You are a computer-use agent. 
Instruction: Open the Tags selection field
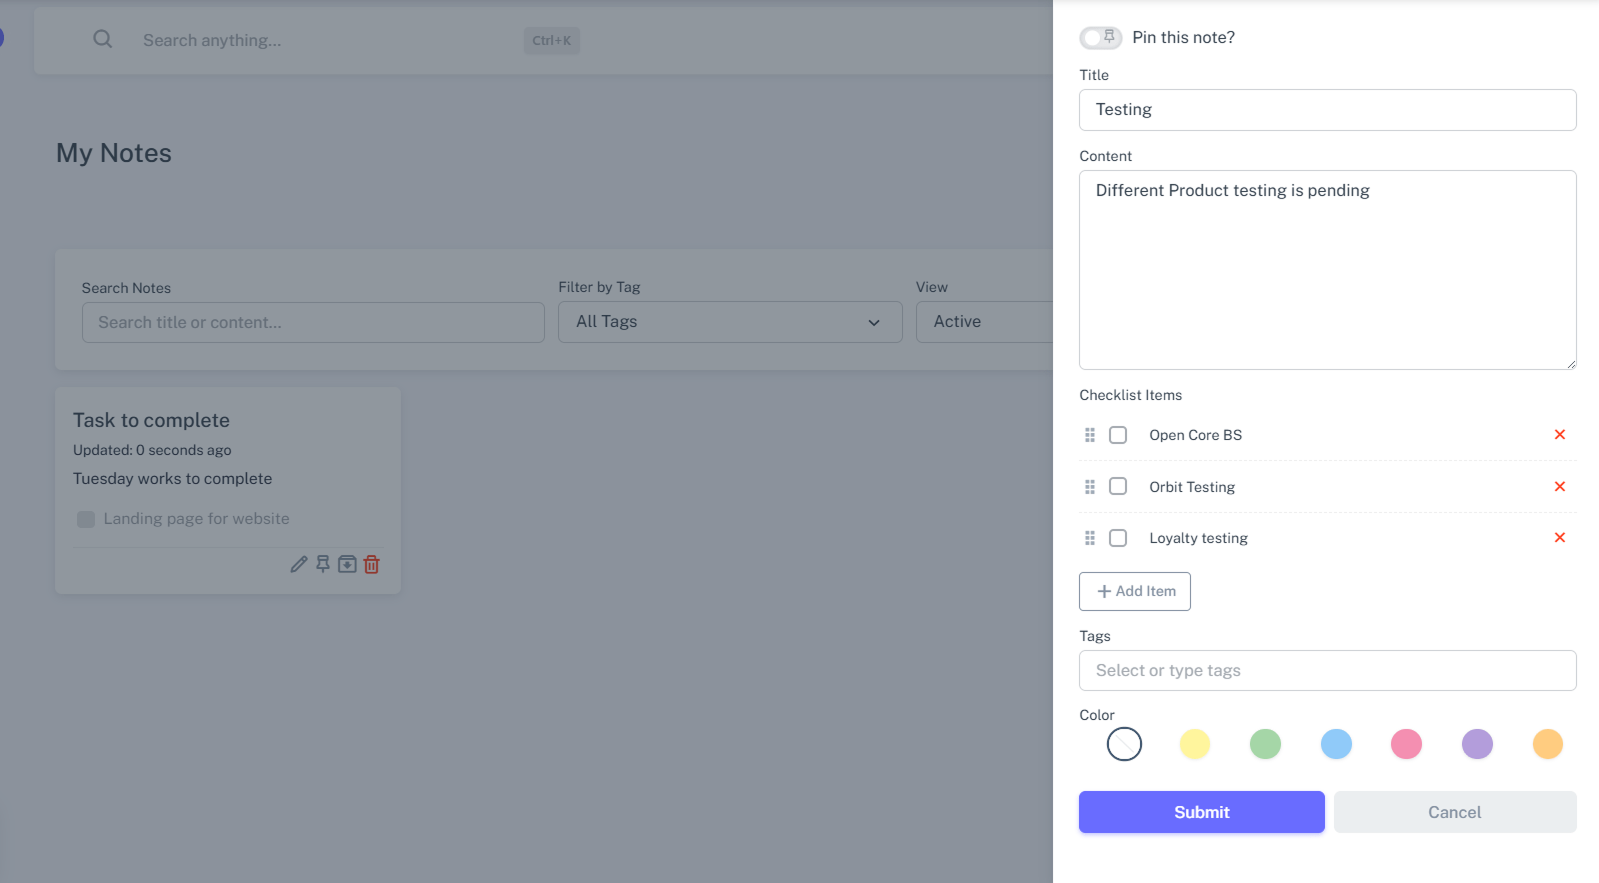[x=1327, y=671]
